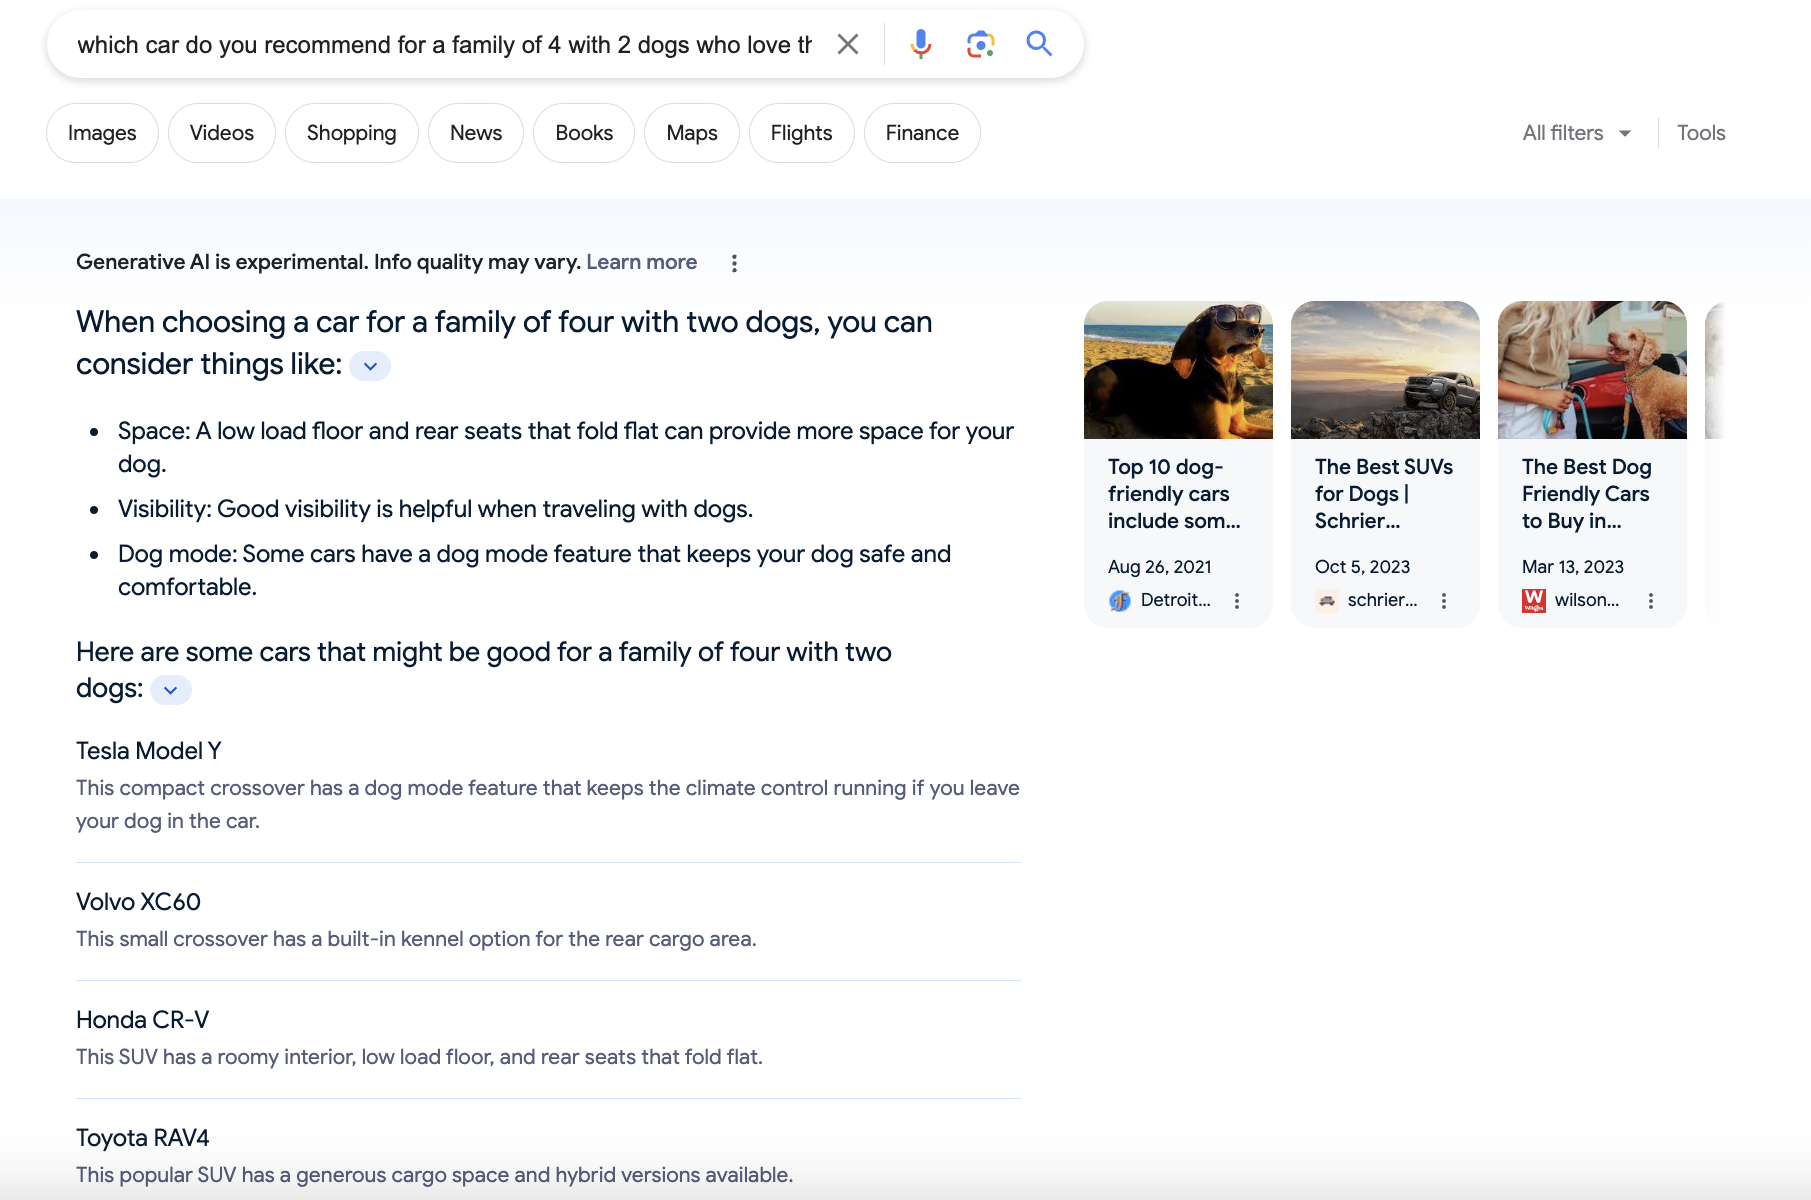Switch to the Flights tab

[x=802, y=133]
